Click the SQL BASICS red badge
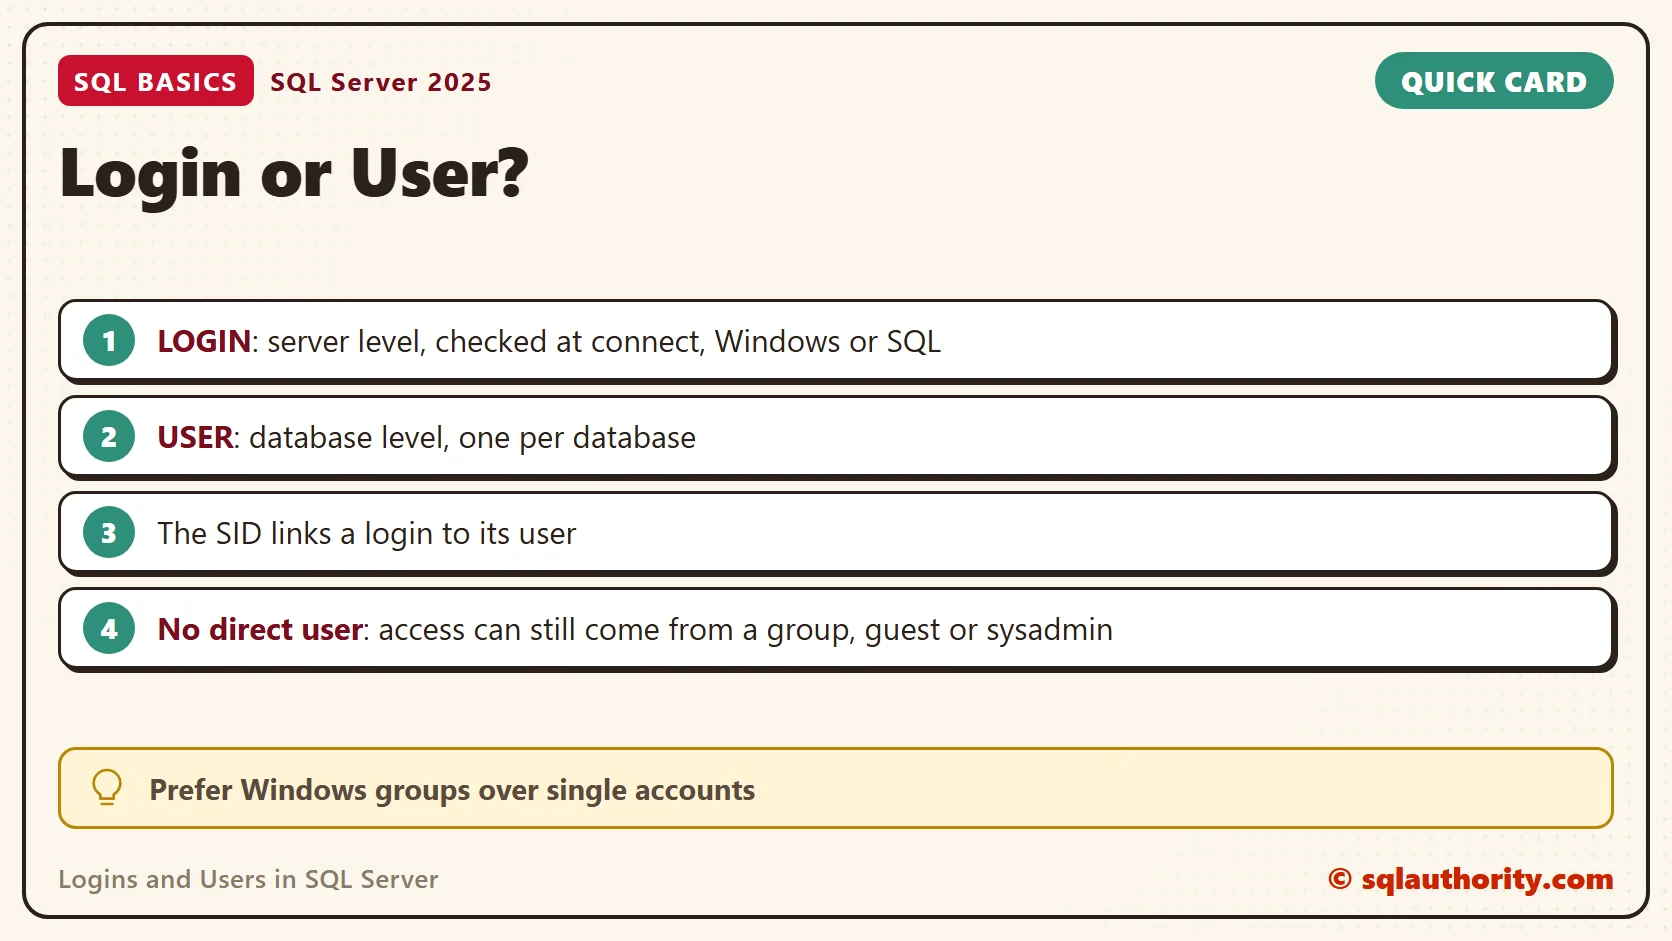This screenshot has height=941, width=1672. coord(156,81)
